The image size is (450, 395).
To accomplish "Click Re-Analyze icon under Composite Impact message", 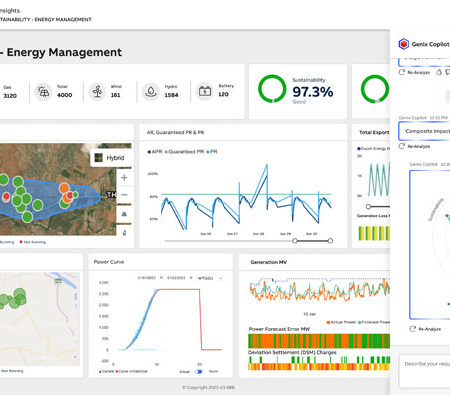I will coord(402,146).
